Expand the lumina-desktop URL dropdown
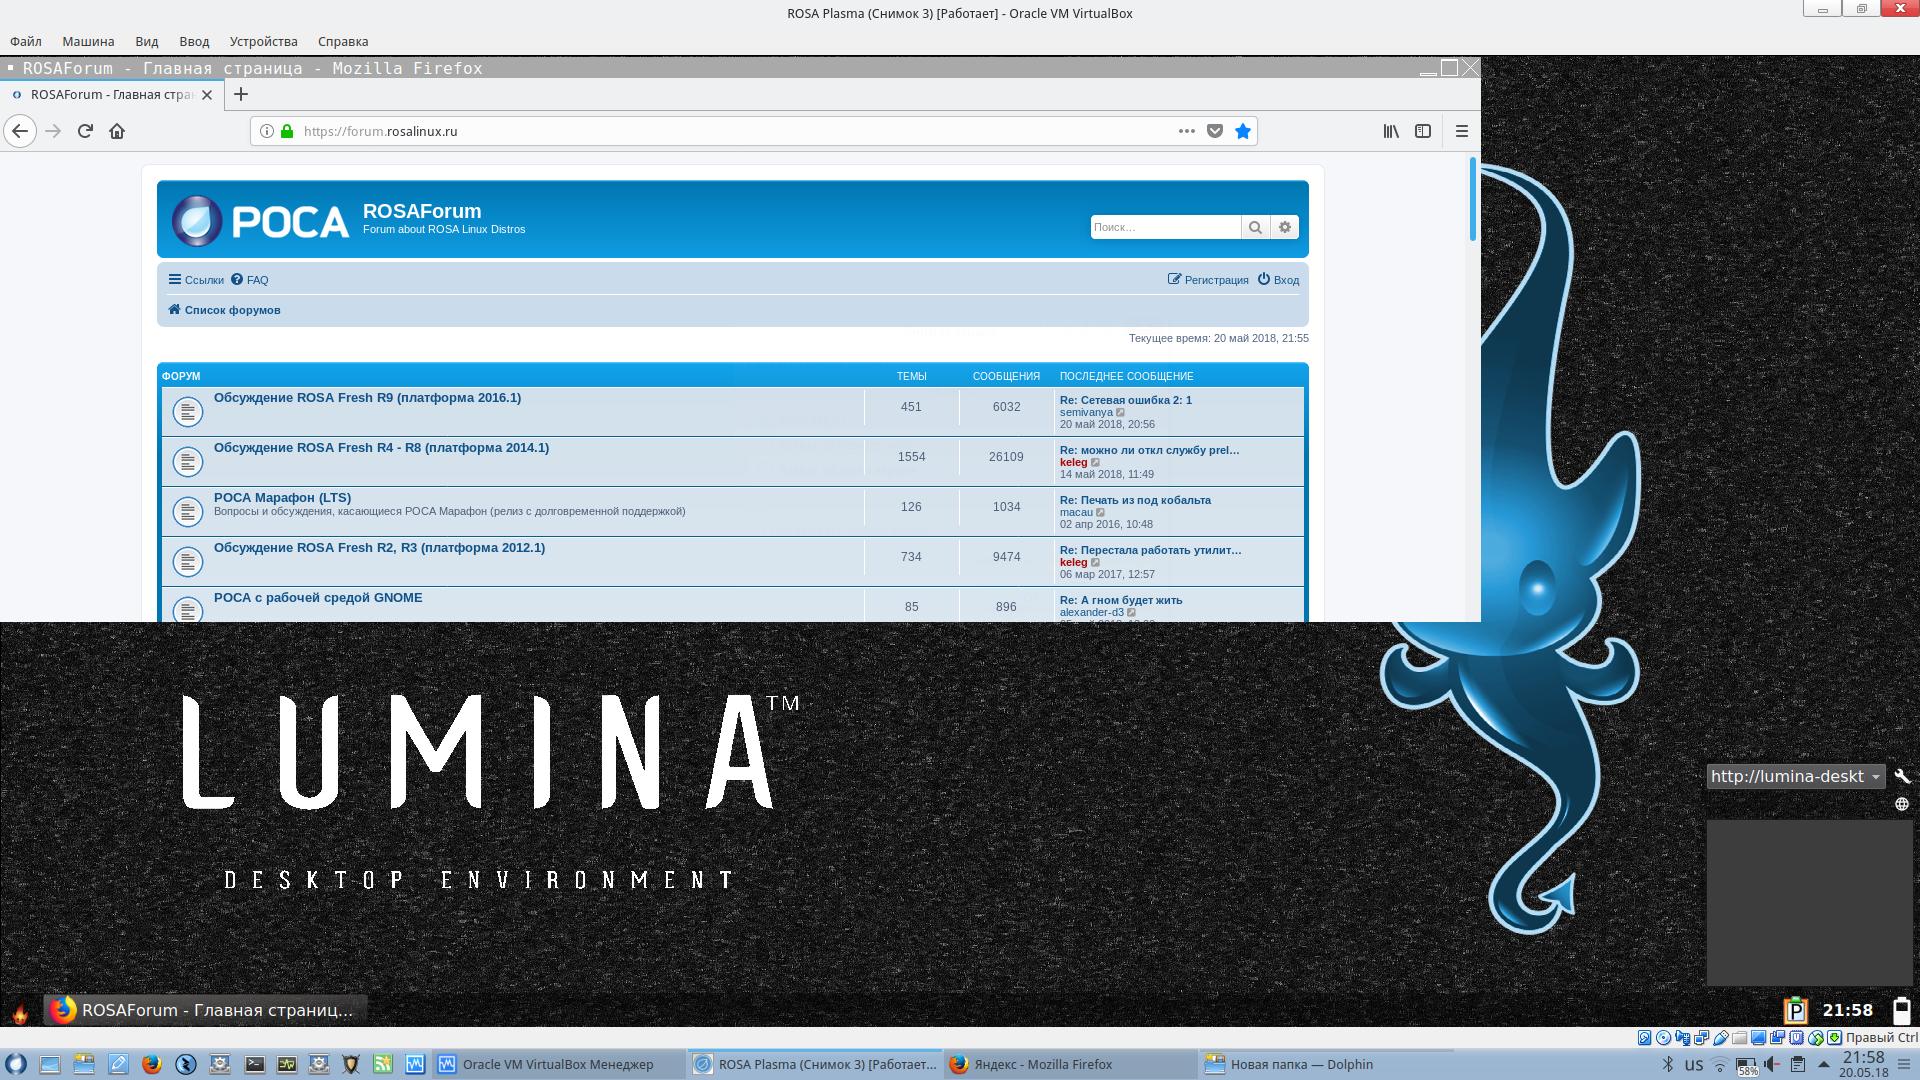1920x1080 pixels. tap(1876, 777)
